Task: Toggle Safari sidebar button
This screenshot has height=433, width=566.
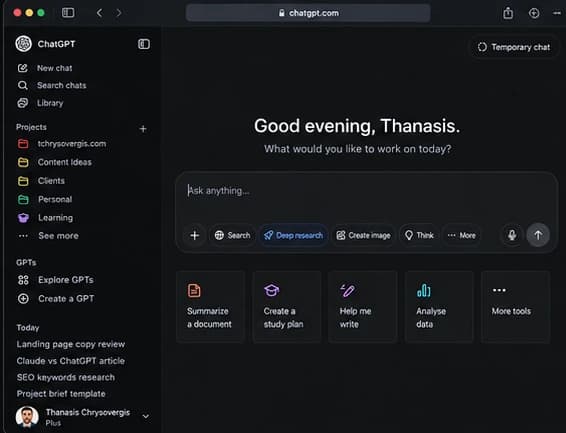Action: pos(68,13)
